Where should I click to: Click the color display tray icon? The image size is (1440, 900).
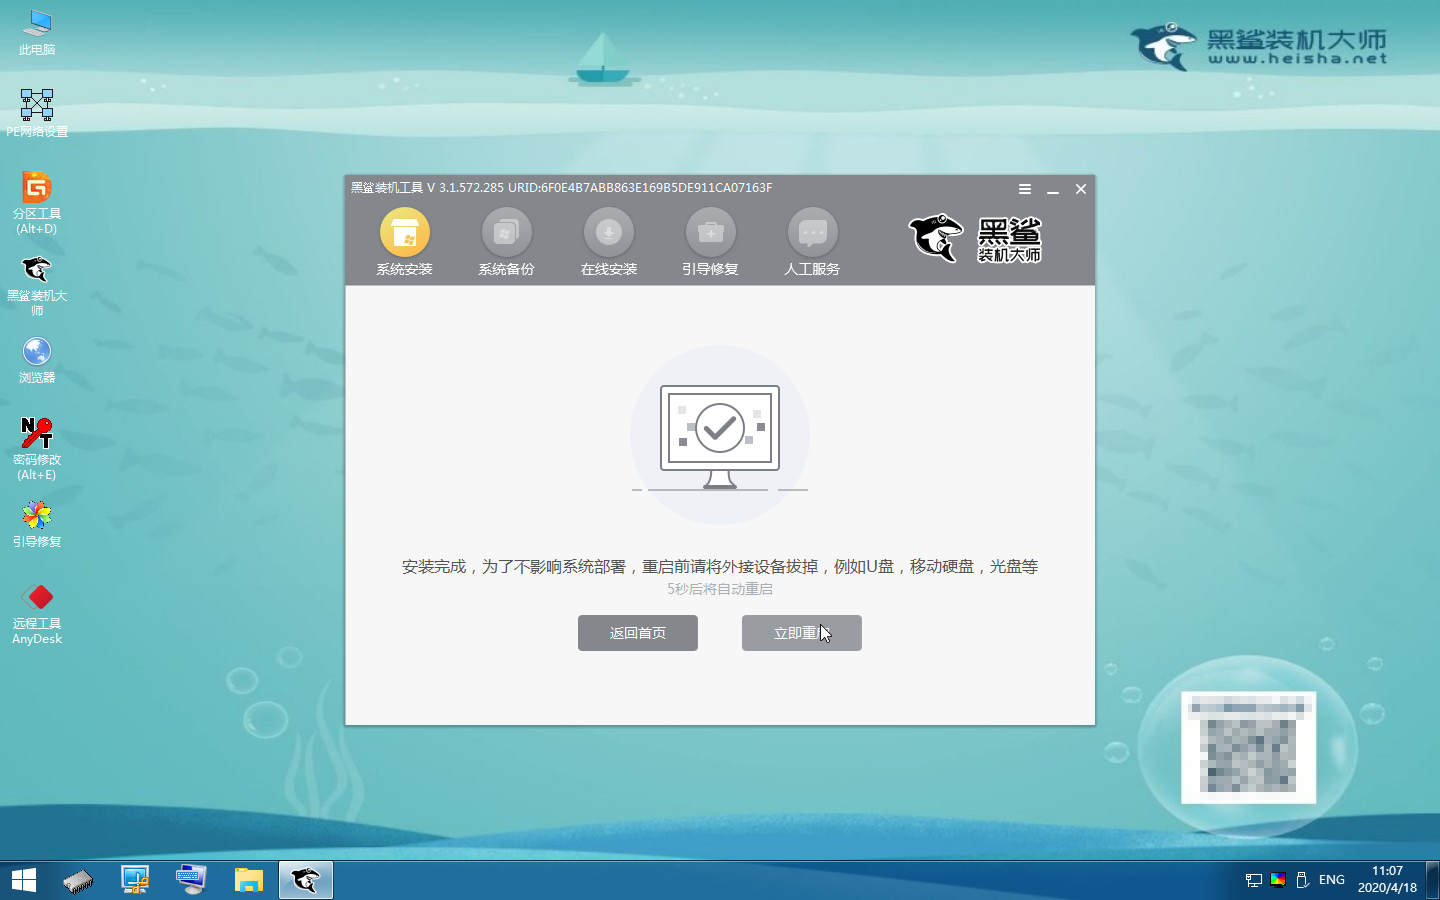[x=1278, y=880]
